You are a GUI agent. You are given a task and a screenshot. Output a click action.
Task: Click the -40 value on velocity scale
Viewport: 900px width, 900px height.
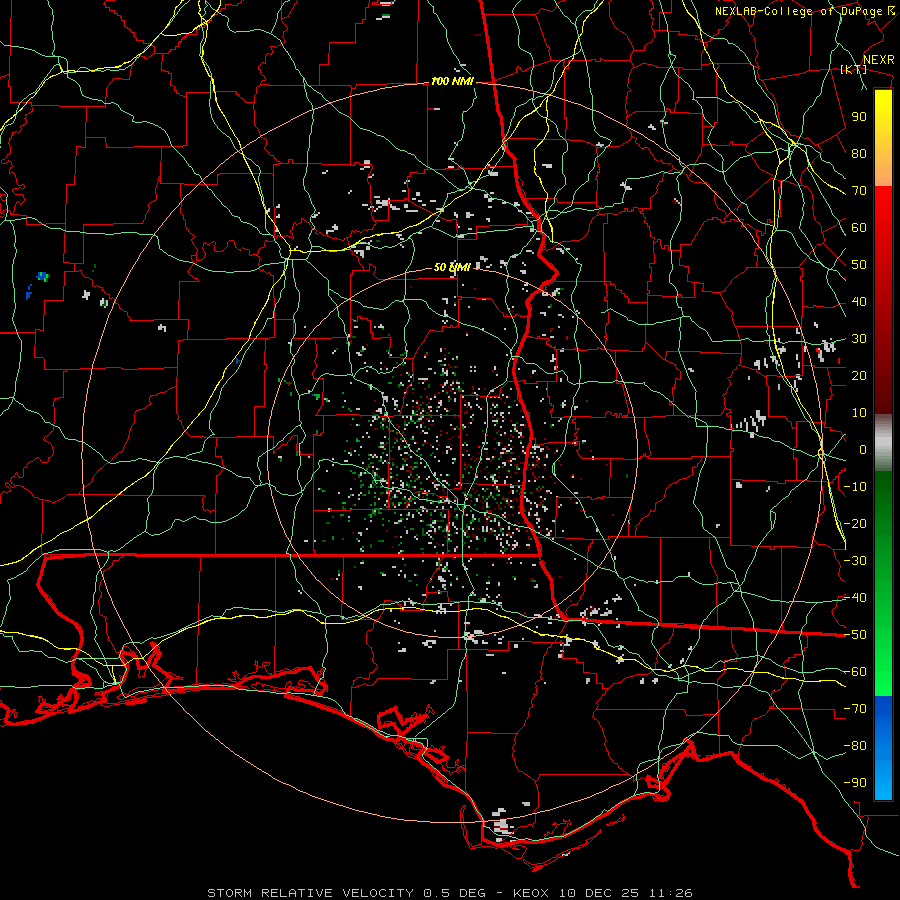pos(855,598)
